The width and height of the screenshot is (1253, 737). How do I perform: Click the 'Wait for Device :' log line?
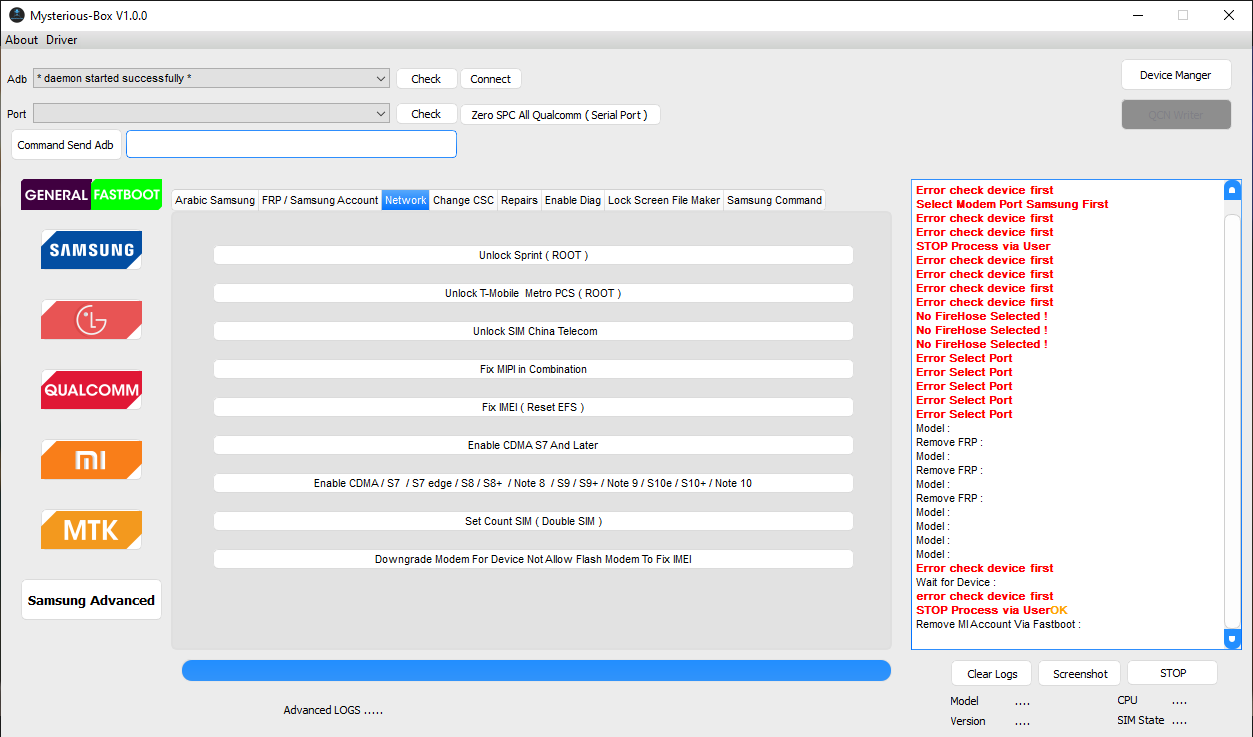pyautogui.click(x=955, y=582)
